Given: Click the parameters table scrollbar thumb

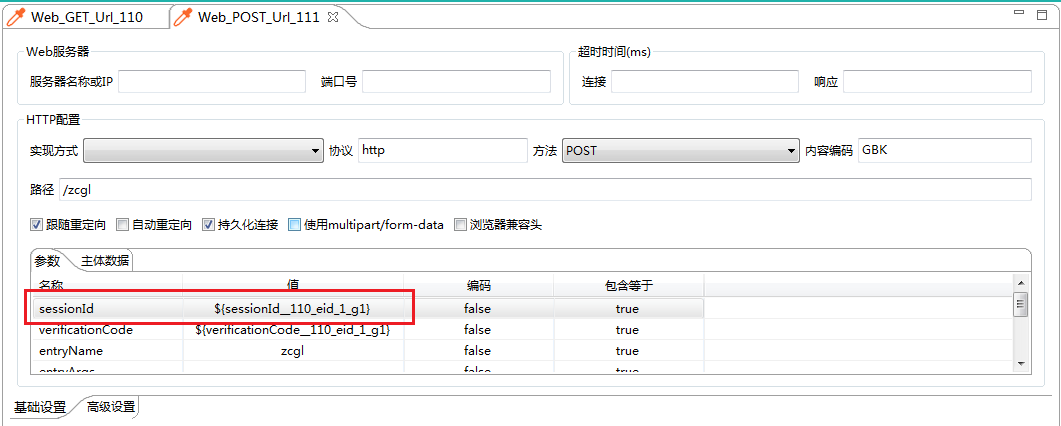Looking at the screenshot, I should (x=1021, y=304).
